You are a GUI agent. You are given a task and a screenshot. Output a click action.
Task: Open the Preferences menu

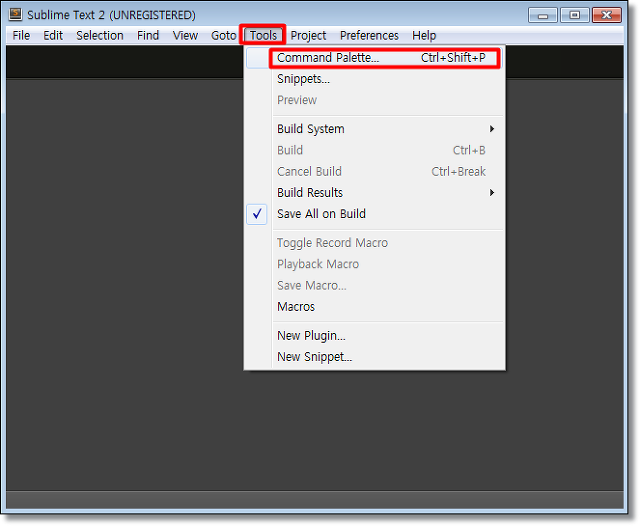coord(369,36)
